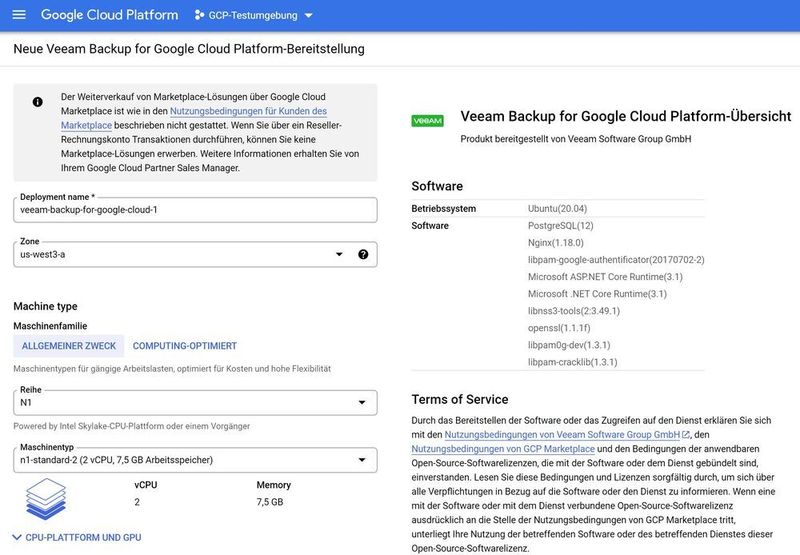Open the hamburger navigation menu
800x555 pixels.
click(19, 15)
